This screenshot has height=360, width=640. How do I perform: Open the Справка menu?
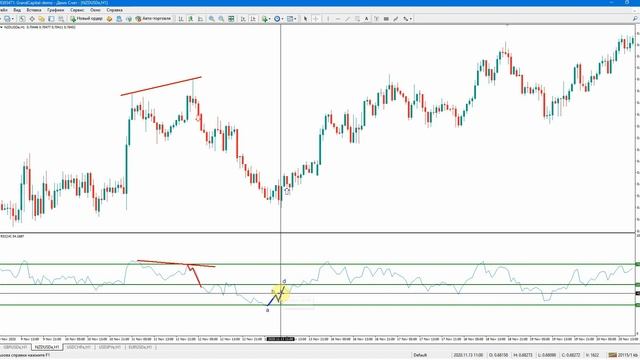click(114, 10)
